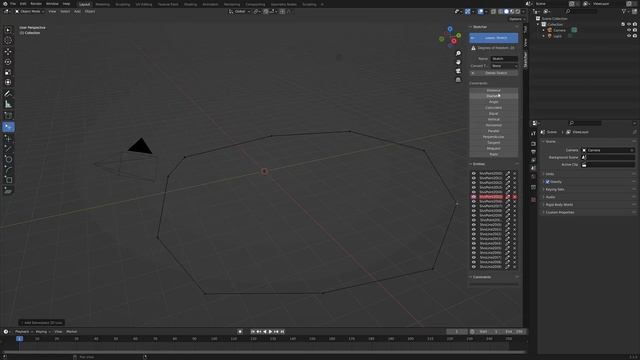This screenshot has height=360, width=640.
Task: Toggle the camera view icon
Action: (x=458, y=71)
